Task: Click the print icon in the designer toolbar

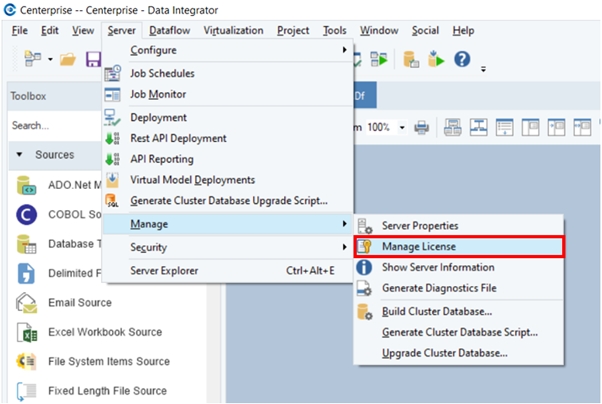Action: pyautogui.click(x=421, y=127)
